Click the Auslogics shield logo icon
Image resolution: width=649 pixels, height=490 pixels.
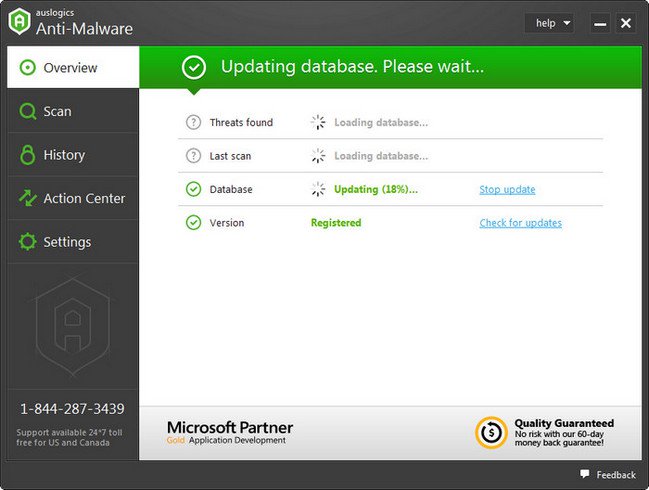click(19, 21)
